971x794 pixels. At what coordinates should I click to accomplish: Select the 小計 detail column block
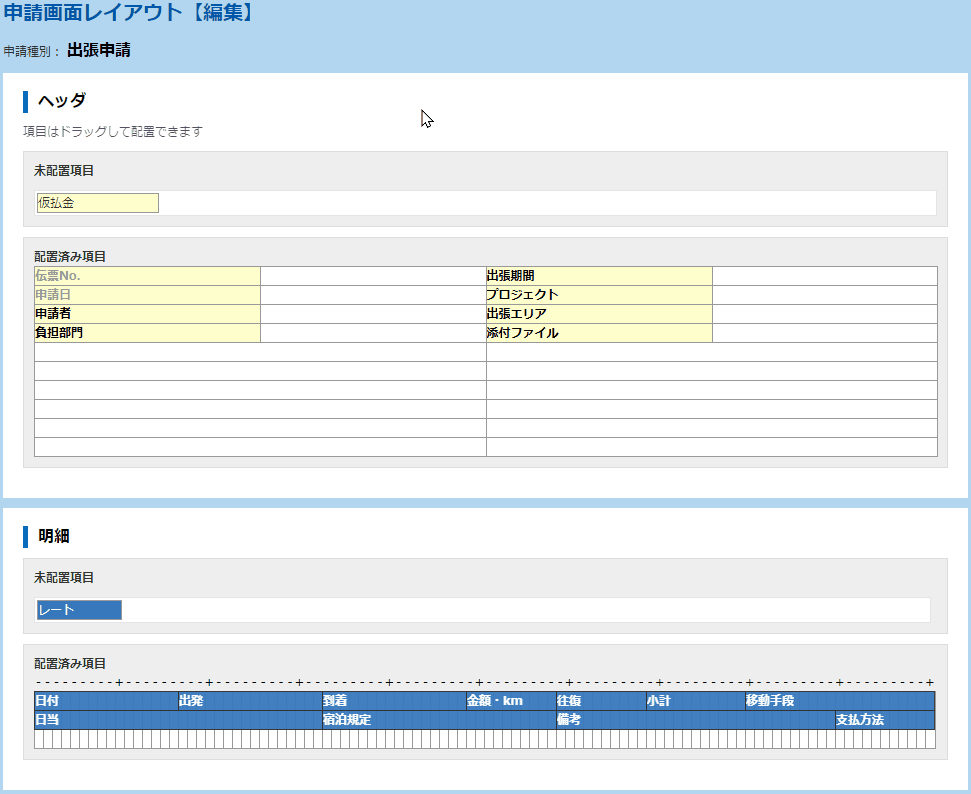click(695, 701)
